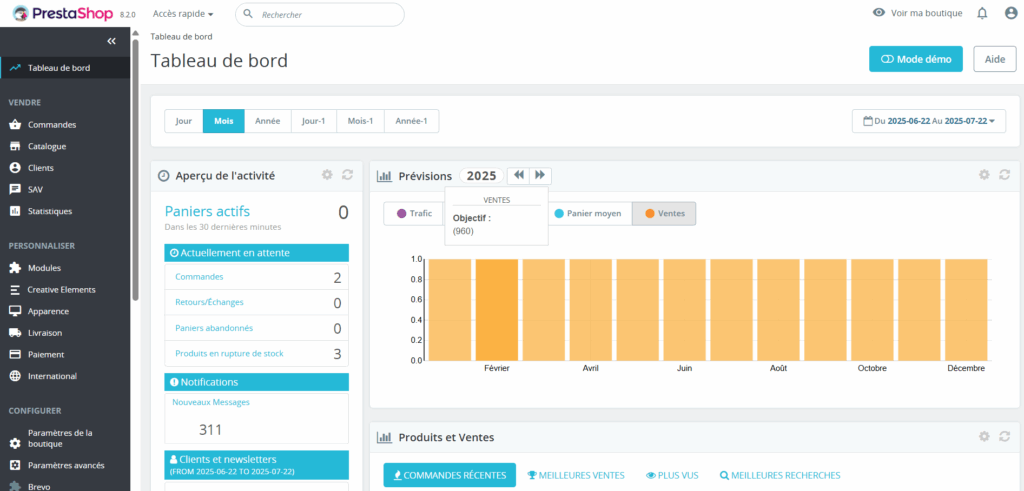Click the Tableau de bord trend icon
This screenshot has width=1024, height=491.
tap(15, 67)
